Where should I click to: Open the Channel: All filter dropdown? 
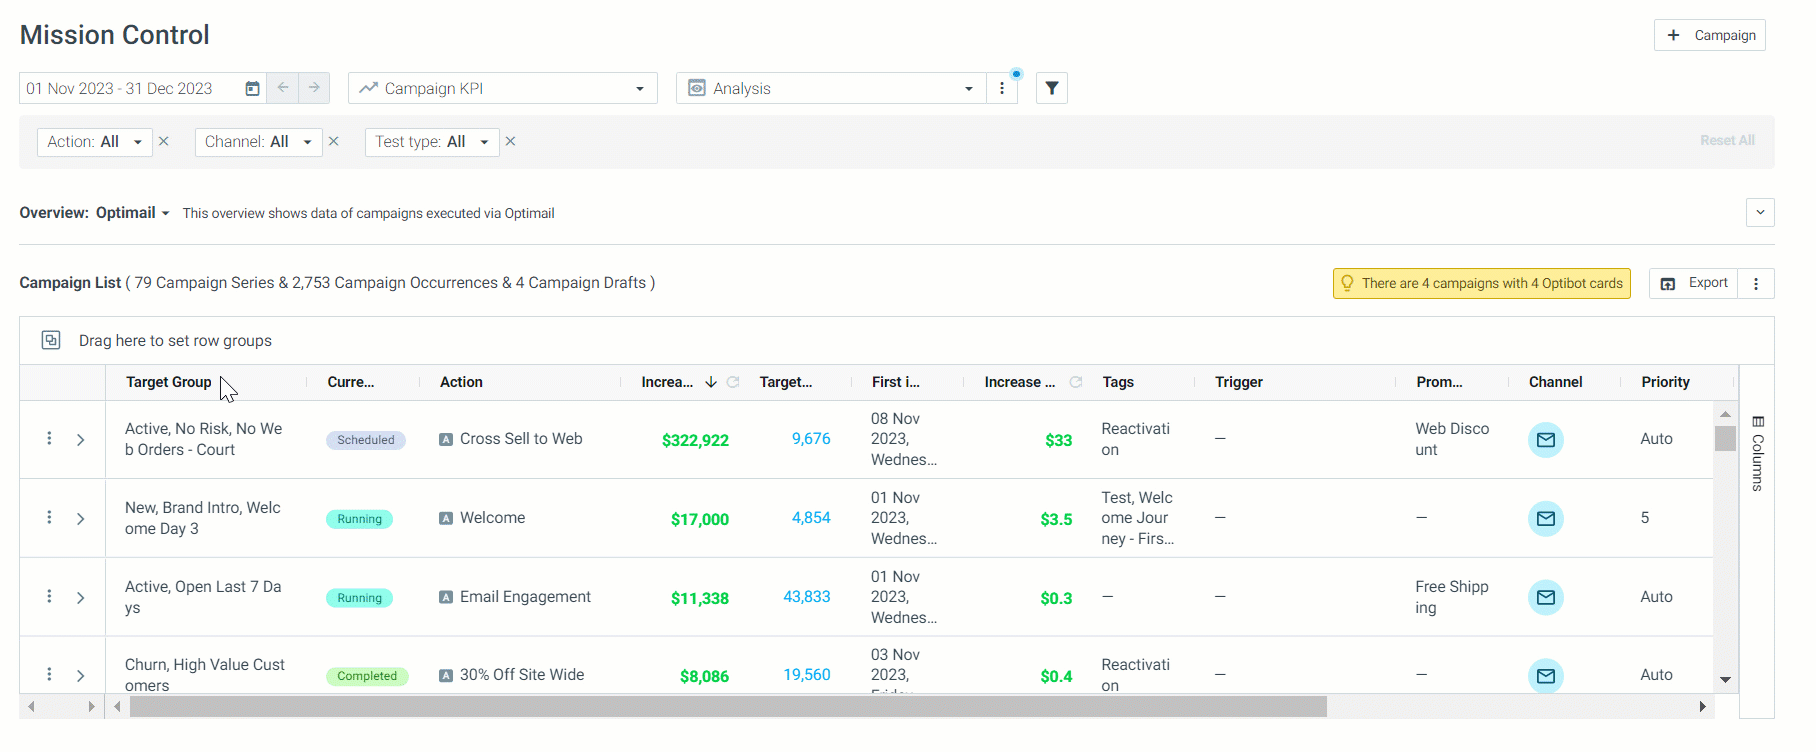click(x=259, y=142)
